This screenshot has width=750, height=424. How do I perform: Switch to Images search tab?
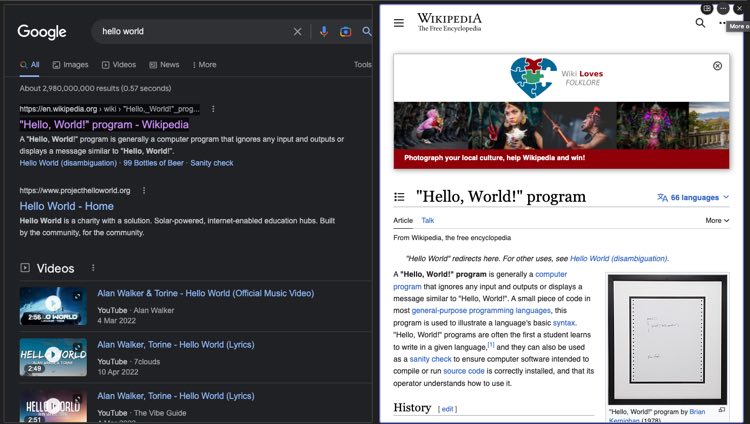(x=70, y=65)
